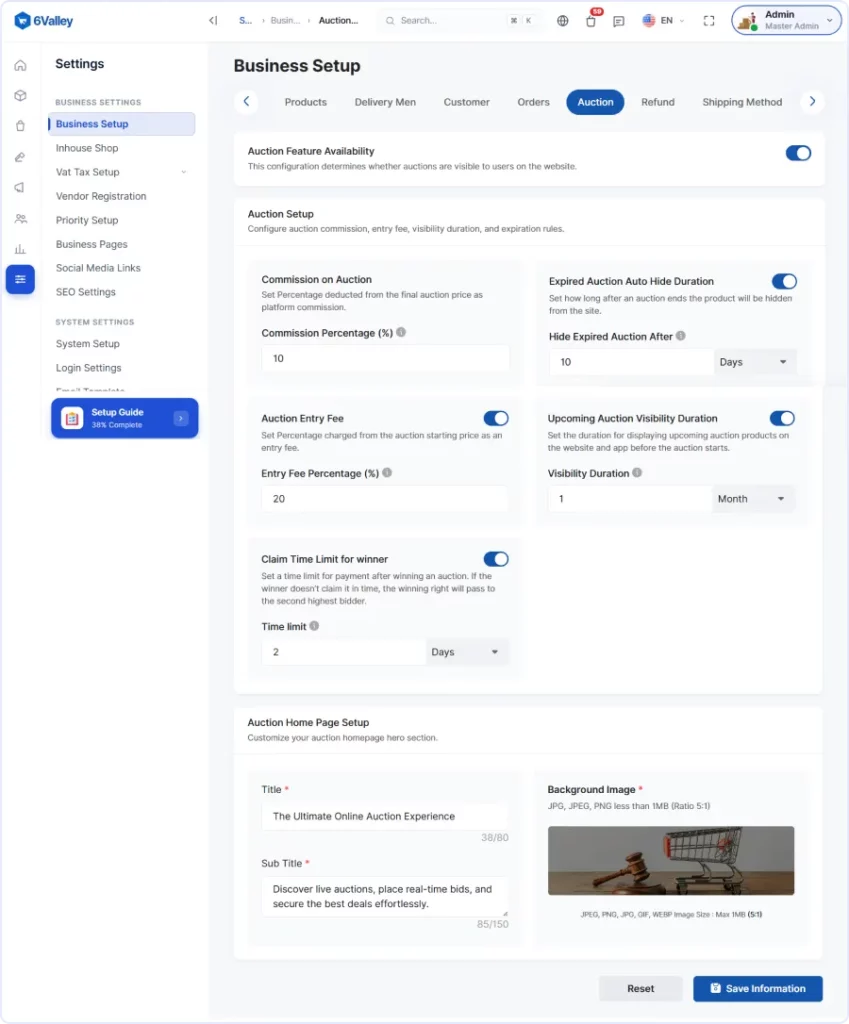Toggle Auction Feature Availability switch
The width and height of the screenshot is (849, 1024).
coord(798,153)
